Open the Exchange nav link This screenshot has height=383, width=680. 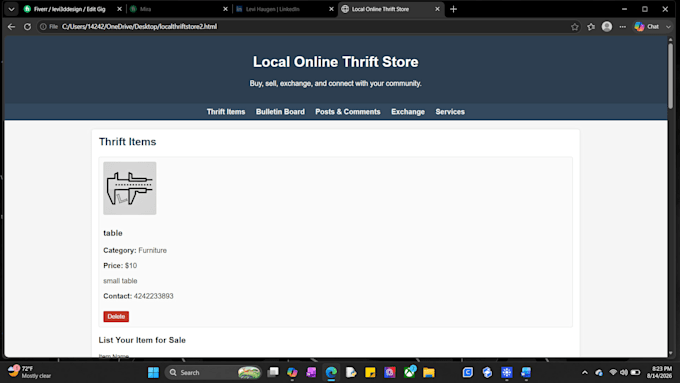click(408, 112)
